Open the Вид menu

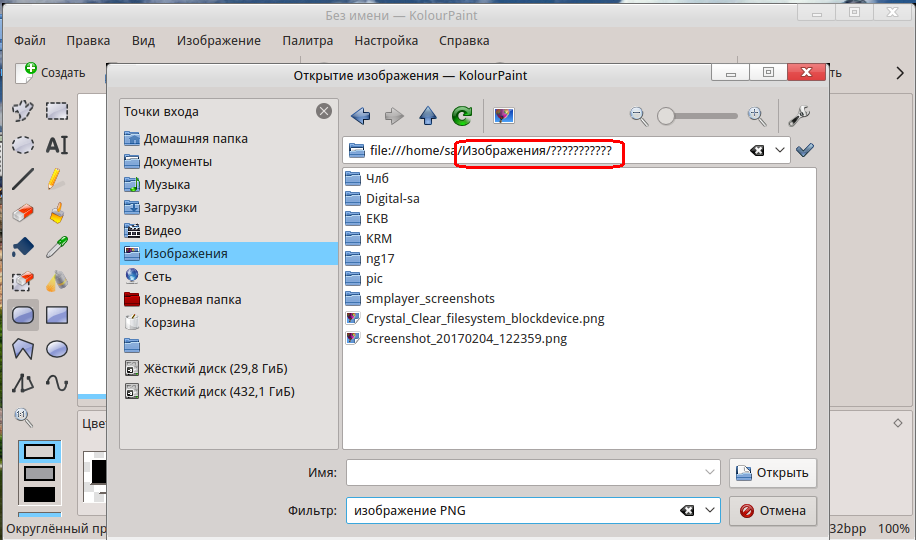143,41
